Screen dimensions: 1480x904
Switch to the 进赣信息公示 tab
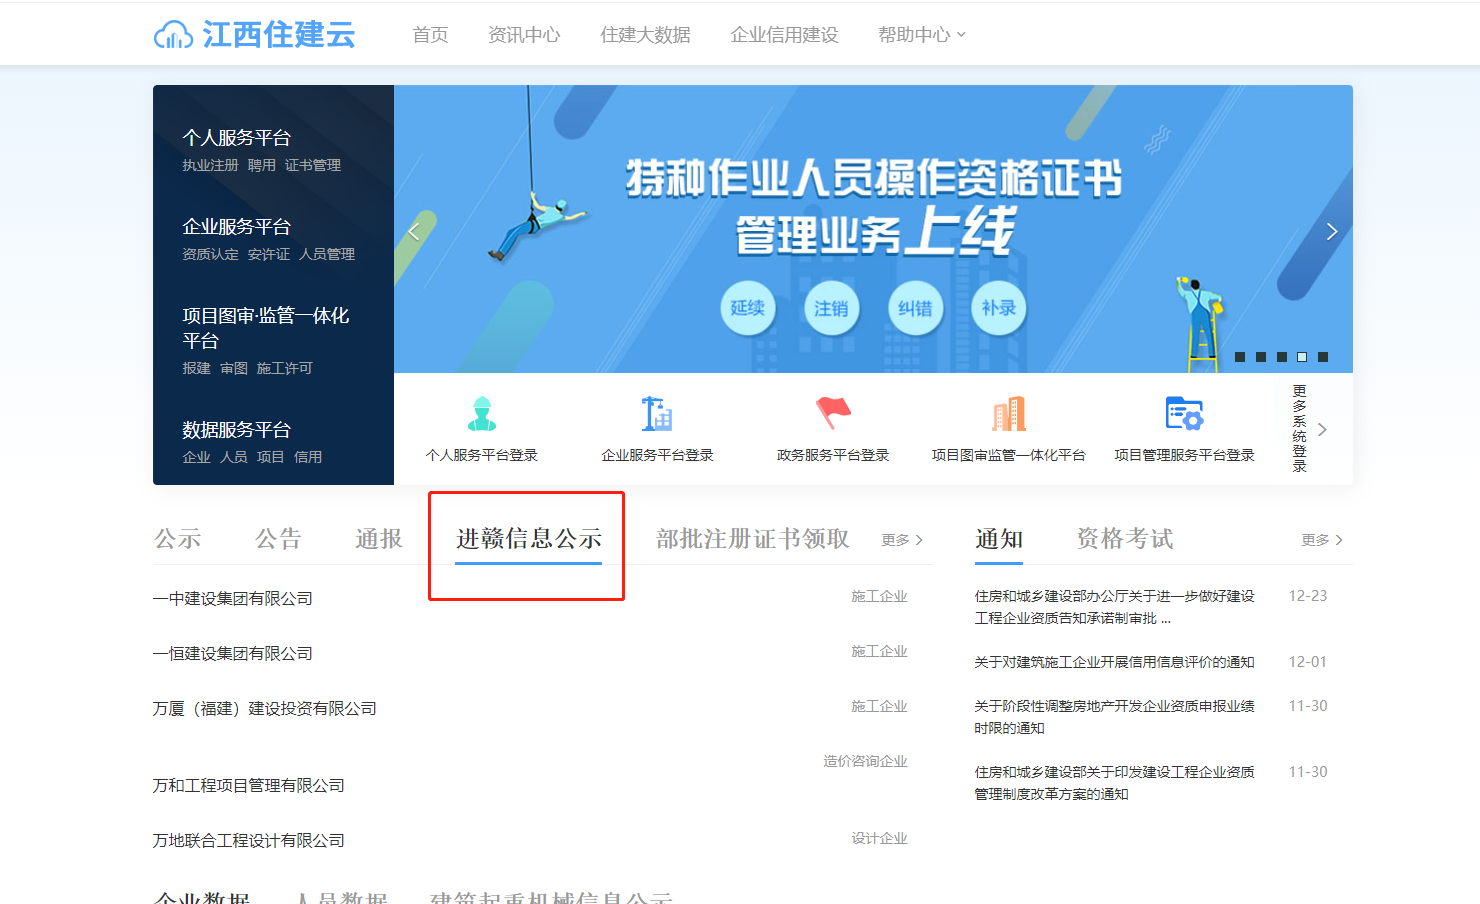pyautogui.click(x=528, y=539)
